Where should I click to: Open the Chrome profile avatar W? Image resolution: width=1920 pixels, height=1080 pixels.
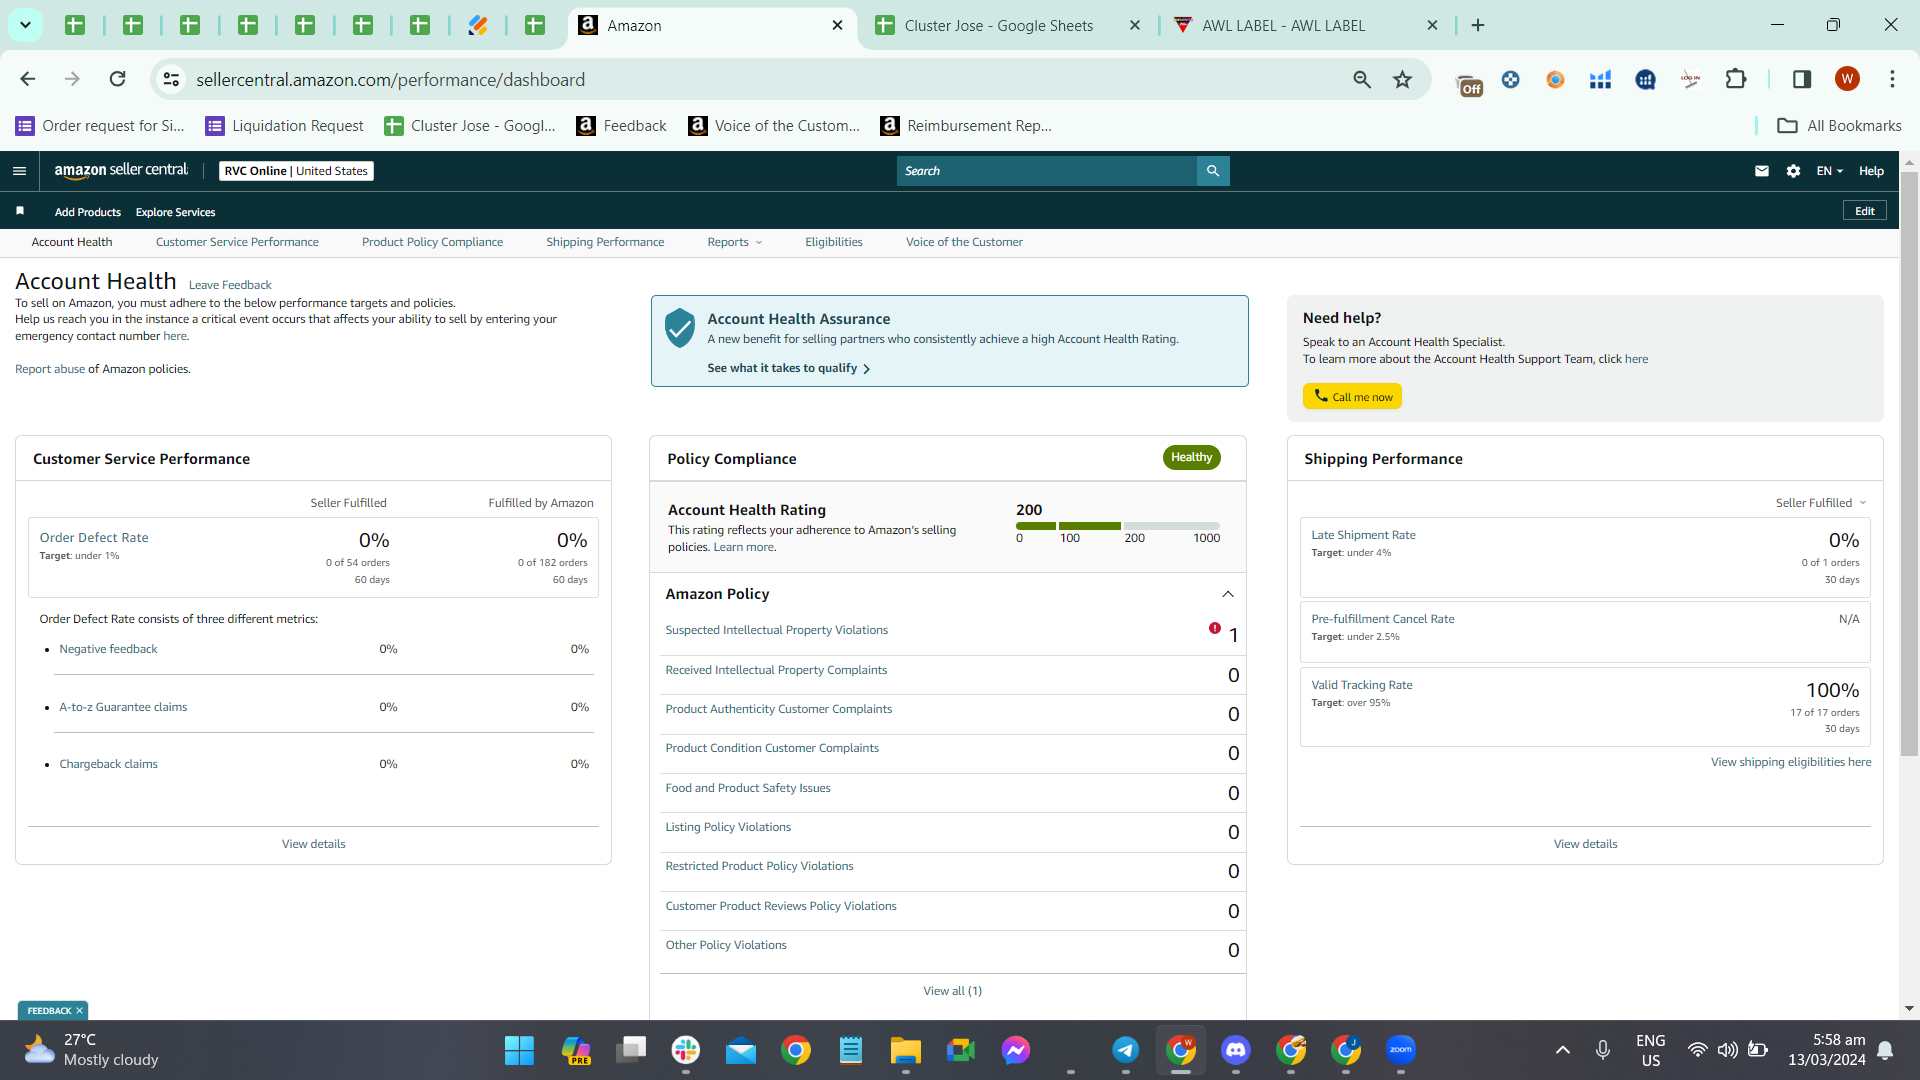pos(1847,79)
